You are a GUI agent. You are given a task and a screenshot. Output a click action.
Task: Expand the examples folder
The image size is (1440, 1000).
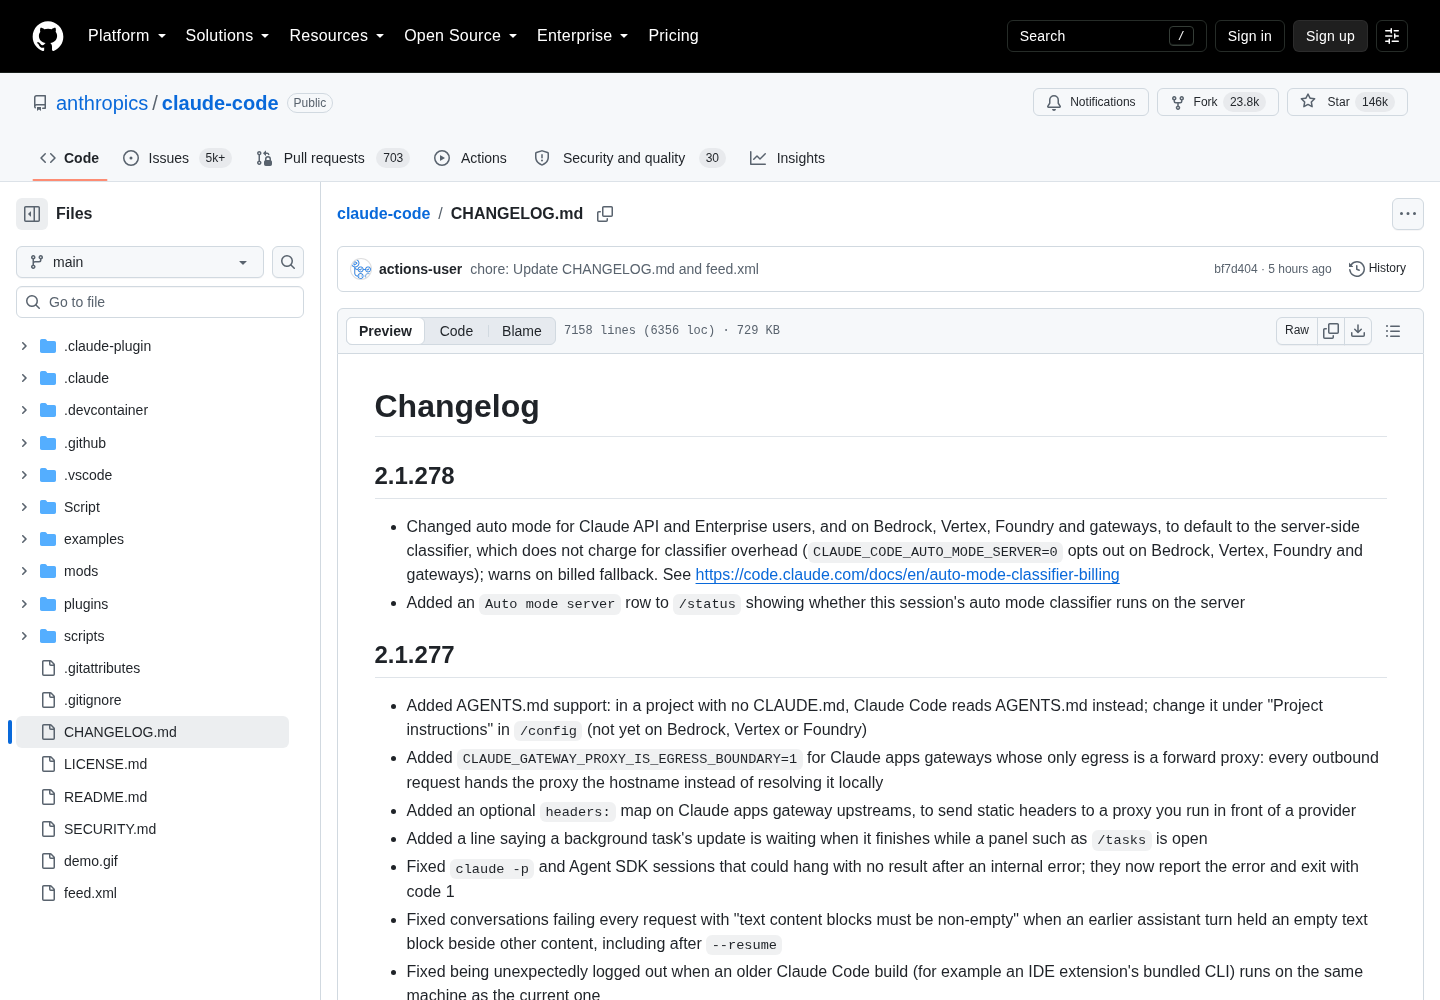[24, 539]
